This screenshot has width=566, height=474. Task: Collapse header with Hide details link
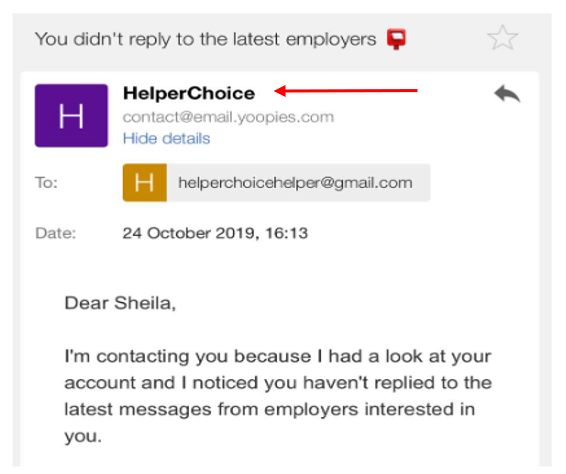pos(166,139)
